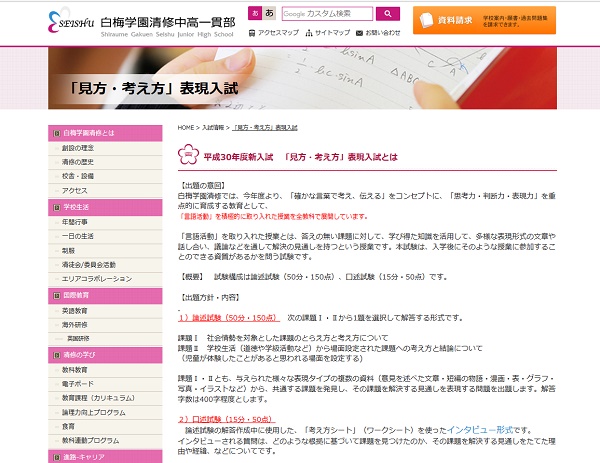This screenshot has height=463, width=600.
Task: Expand the 学校生活 sidebar section
Action: pos(105,206)
